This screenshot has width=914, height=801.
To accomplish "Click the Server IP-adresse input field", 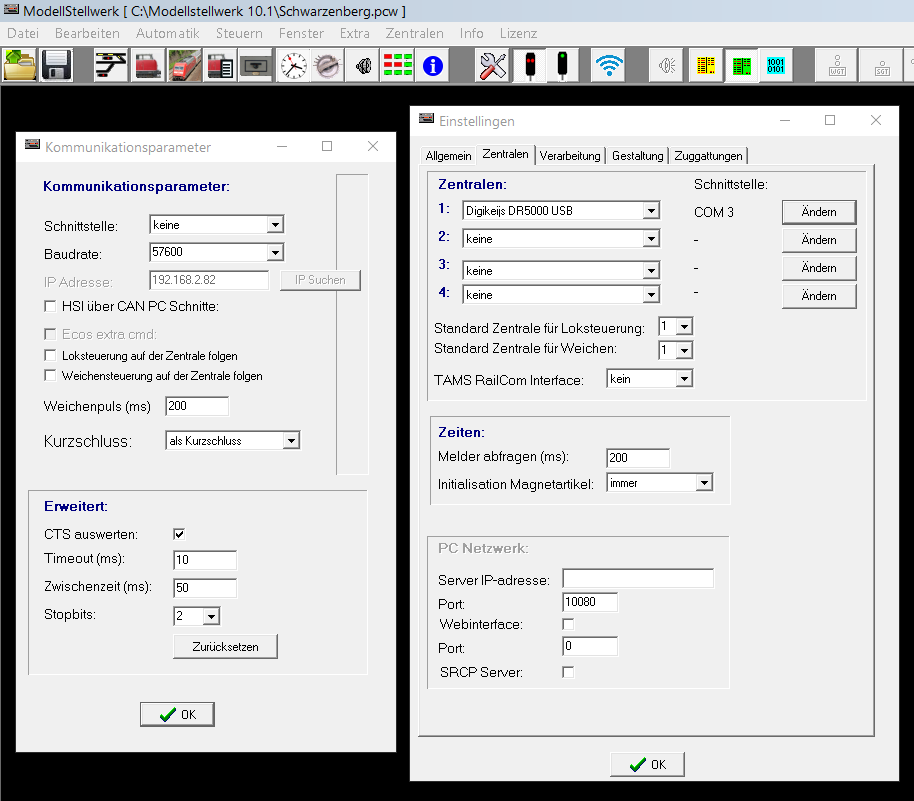I will tap(638, 578).
